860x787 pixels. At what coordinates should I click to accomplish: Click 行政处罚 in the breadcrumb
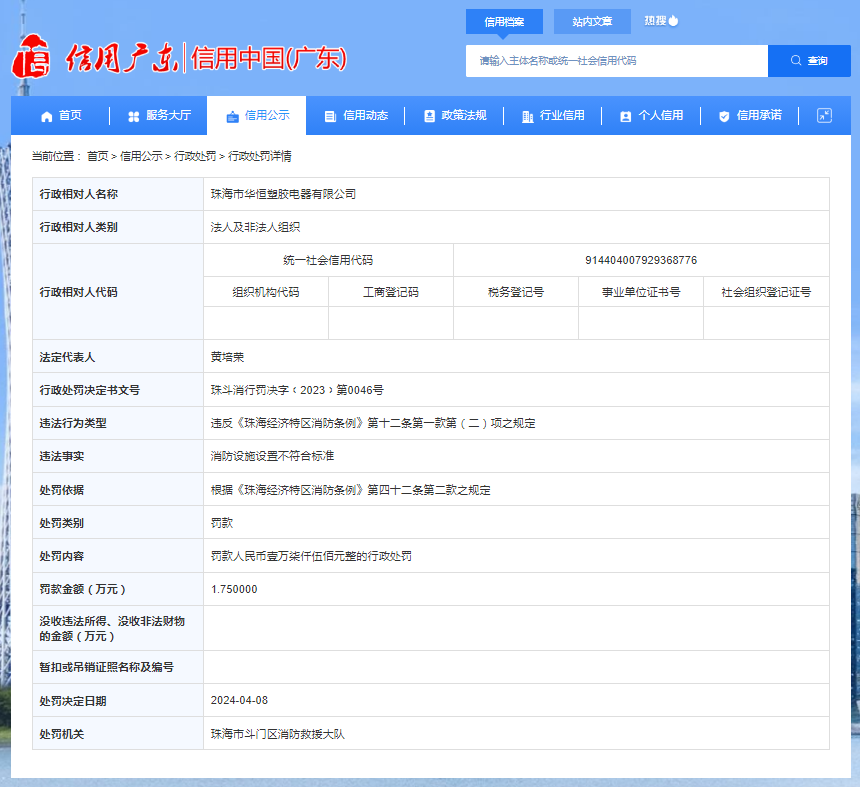point(195,156)
